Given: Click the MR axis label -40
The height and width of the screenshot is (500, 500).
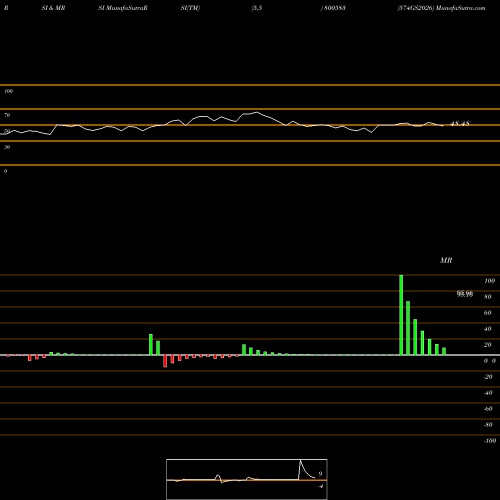Looking at the screenshot, I should [x=488, y=393].
